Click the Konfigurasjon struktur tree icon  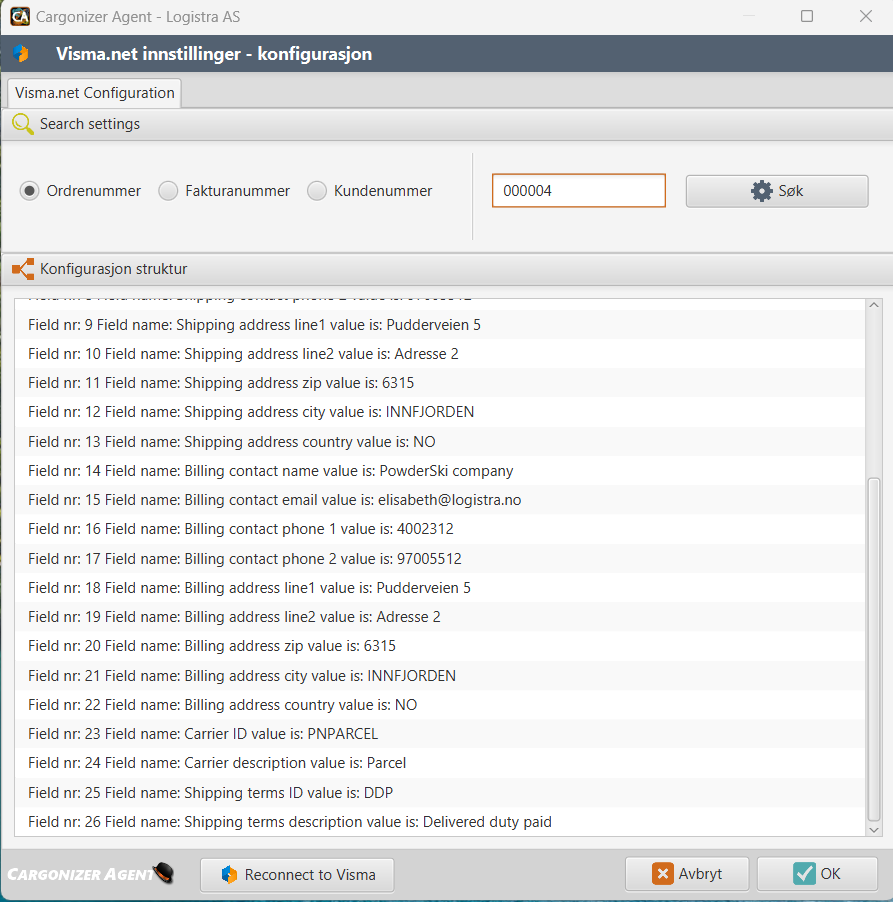pos(22,269)
